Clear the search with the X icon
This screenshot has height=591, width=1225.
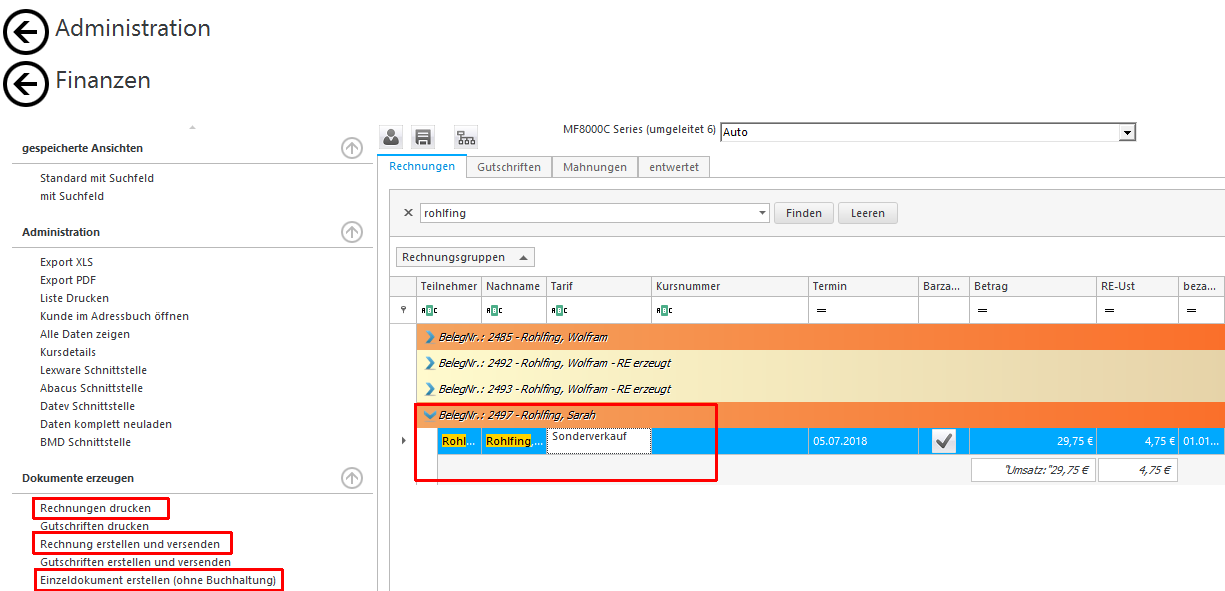408,213
